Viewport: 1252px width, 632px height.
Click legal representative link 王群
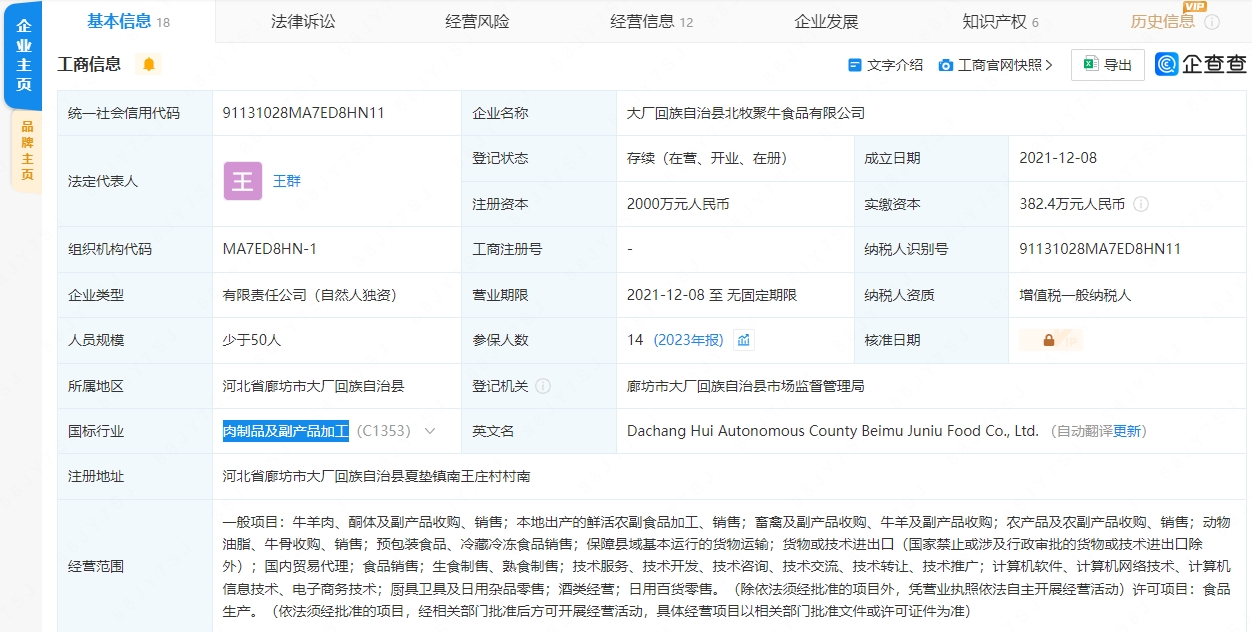[x=287, y=181]
